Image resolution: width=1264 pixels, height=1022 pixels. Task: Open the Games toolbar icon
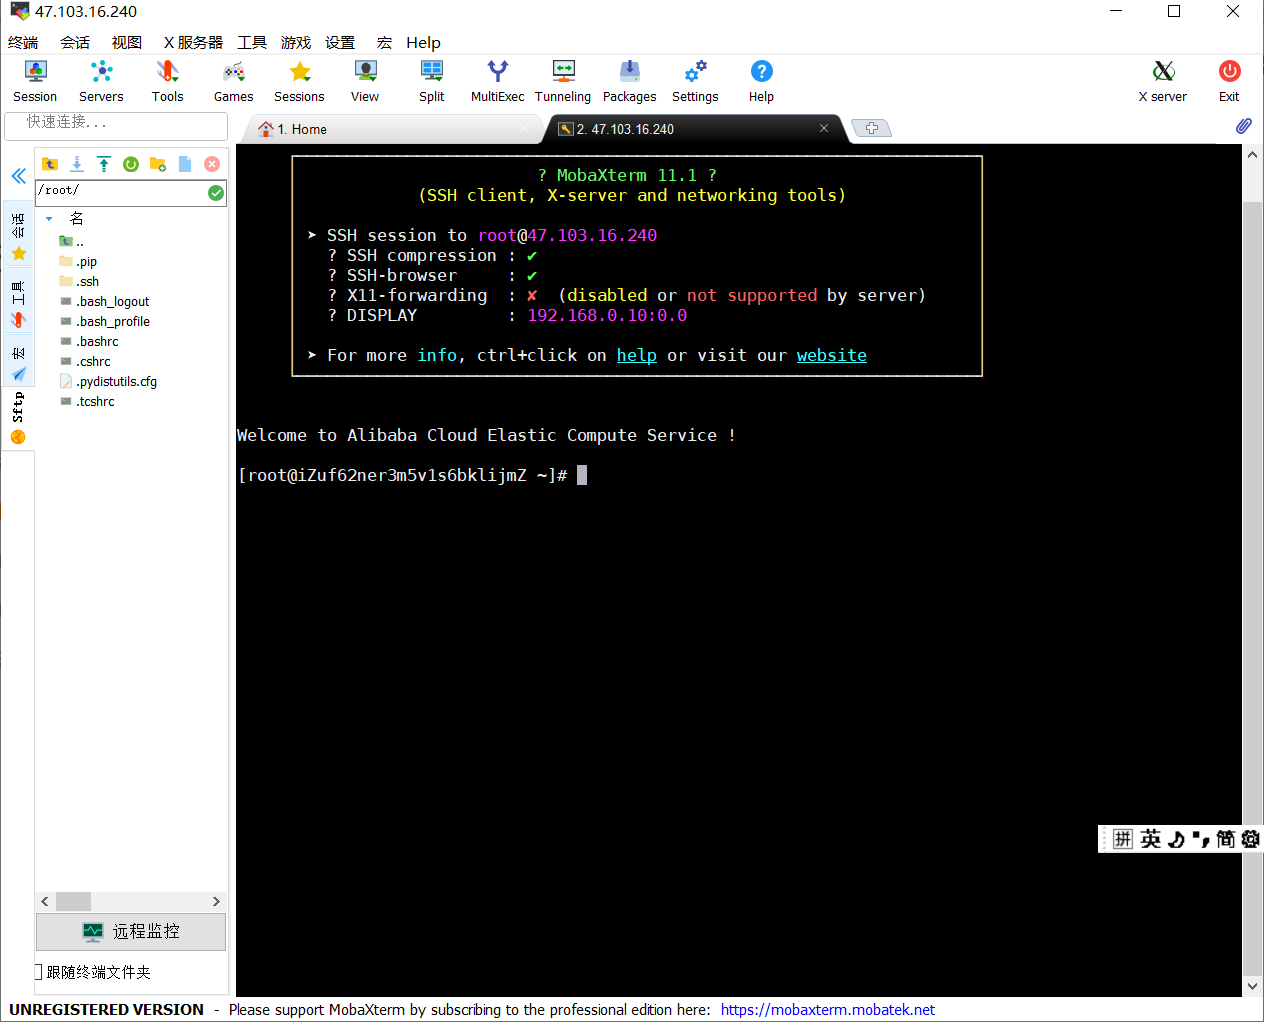tap(233, 81)
